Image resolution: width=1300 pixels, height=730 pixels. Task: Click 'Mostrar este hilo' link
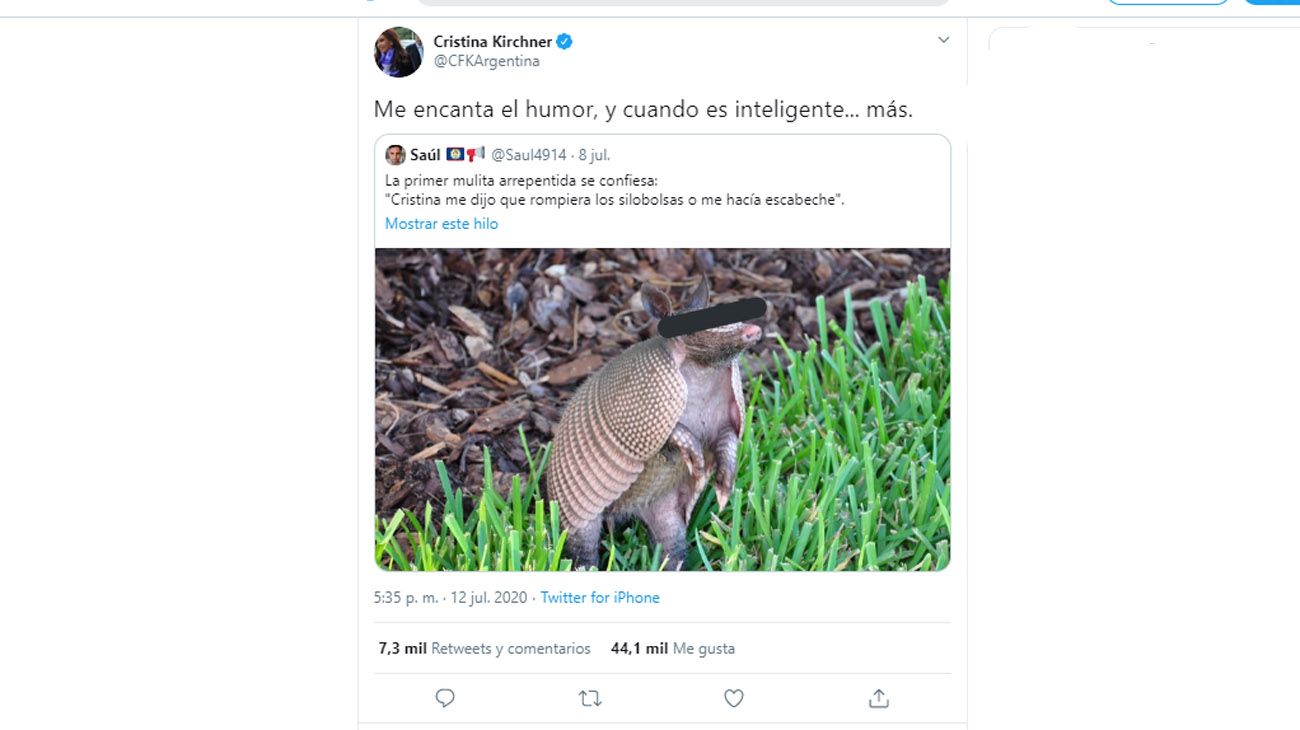pos(441,223)
